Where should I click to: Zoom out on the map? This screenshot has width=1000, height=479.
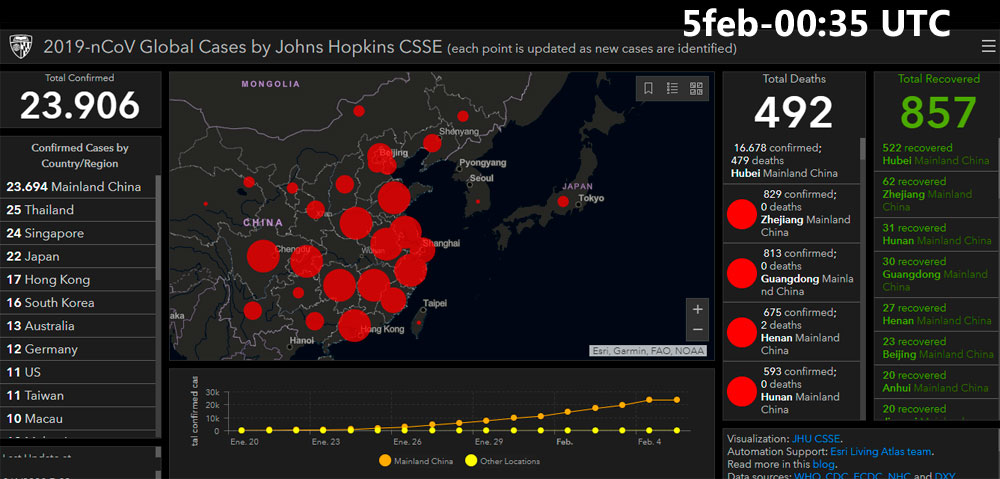698,330
